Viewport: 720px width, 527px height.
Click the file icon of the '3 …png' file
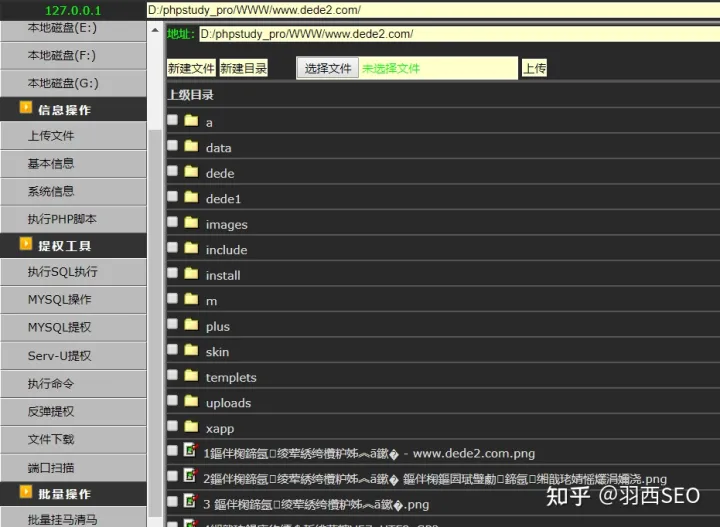tap(191, 501)
